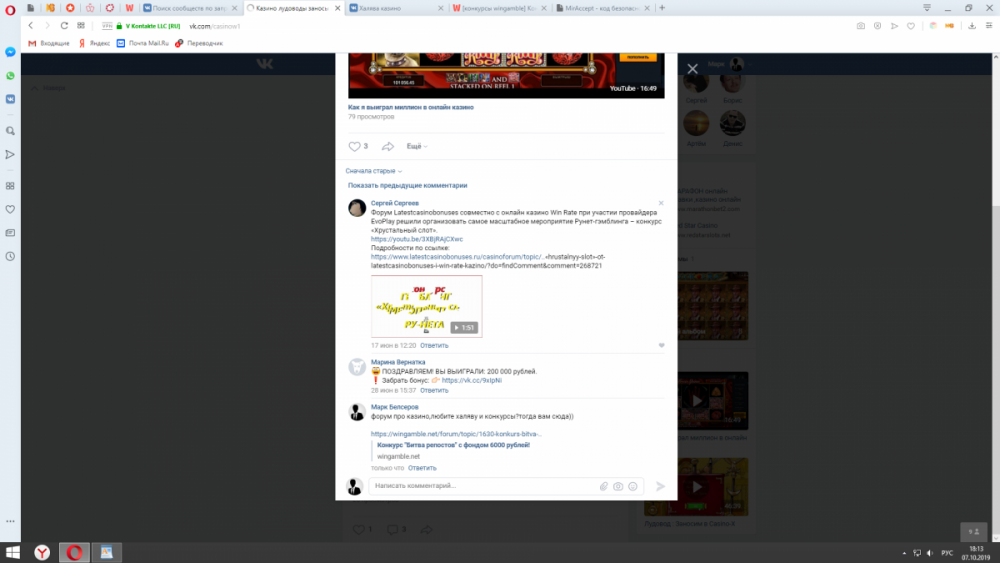The width and height of the screenshot is (1000, 563).
Task: Expand the Ещё dropdown menu
Action: tap(417, 146)
